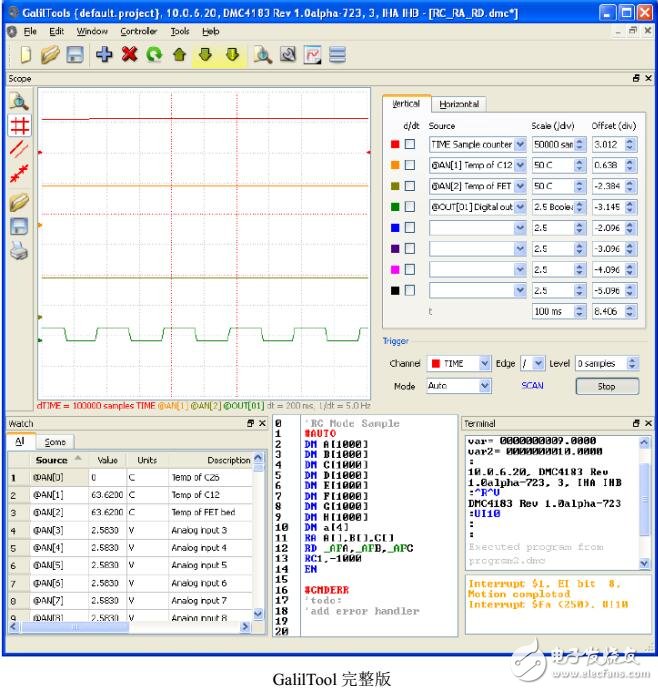The image size is (658, 690).
Task: Click the magnifier search icon in main toolbar
Action: [x=262, y=55]
